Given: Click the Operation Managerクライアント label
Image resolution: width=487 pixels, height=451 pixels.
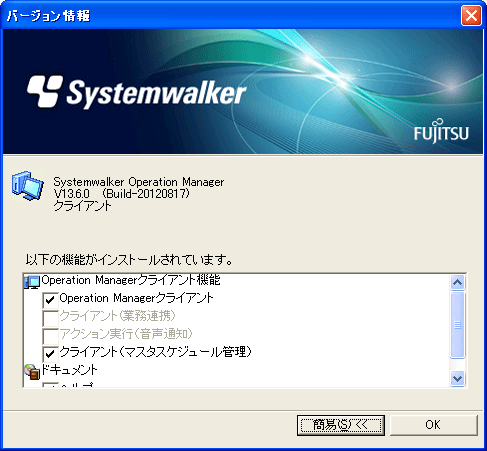Looking at the screenshot, I should click(x=136, y=298).
